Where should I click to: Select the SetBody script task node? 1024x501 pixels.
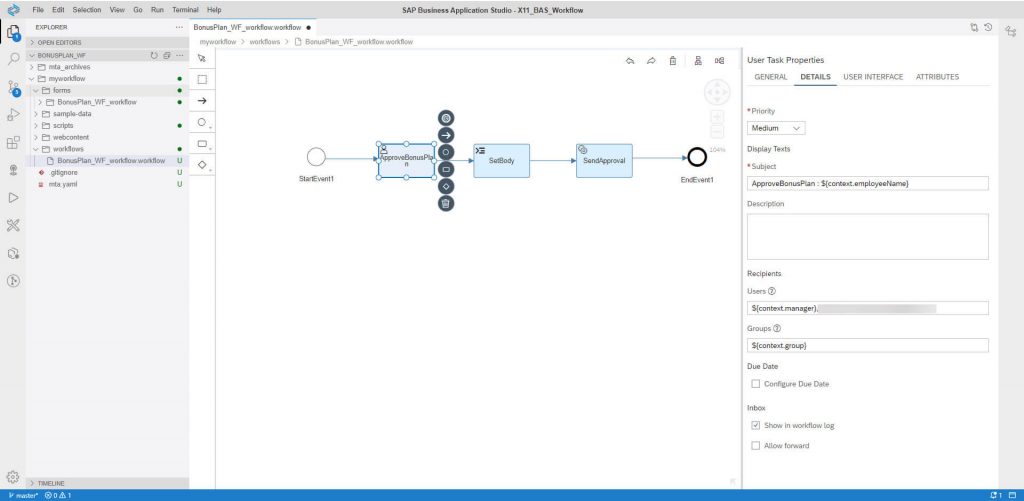point(502,161)
